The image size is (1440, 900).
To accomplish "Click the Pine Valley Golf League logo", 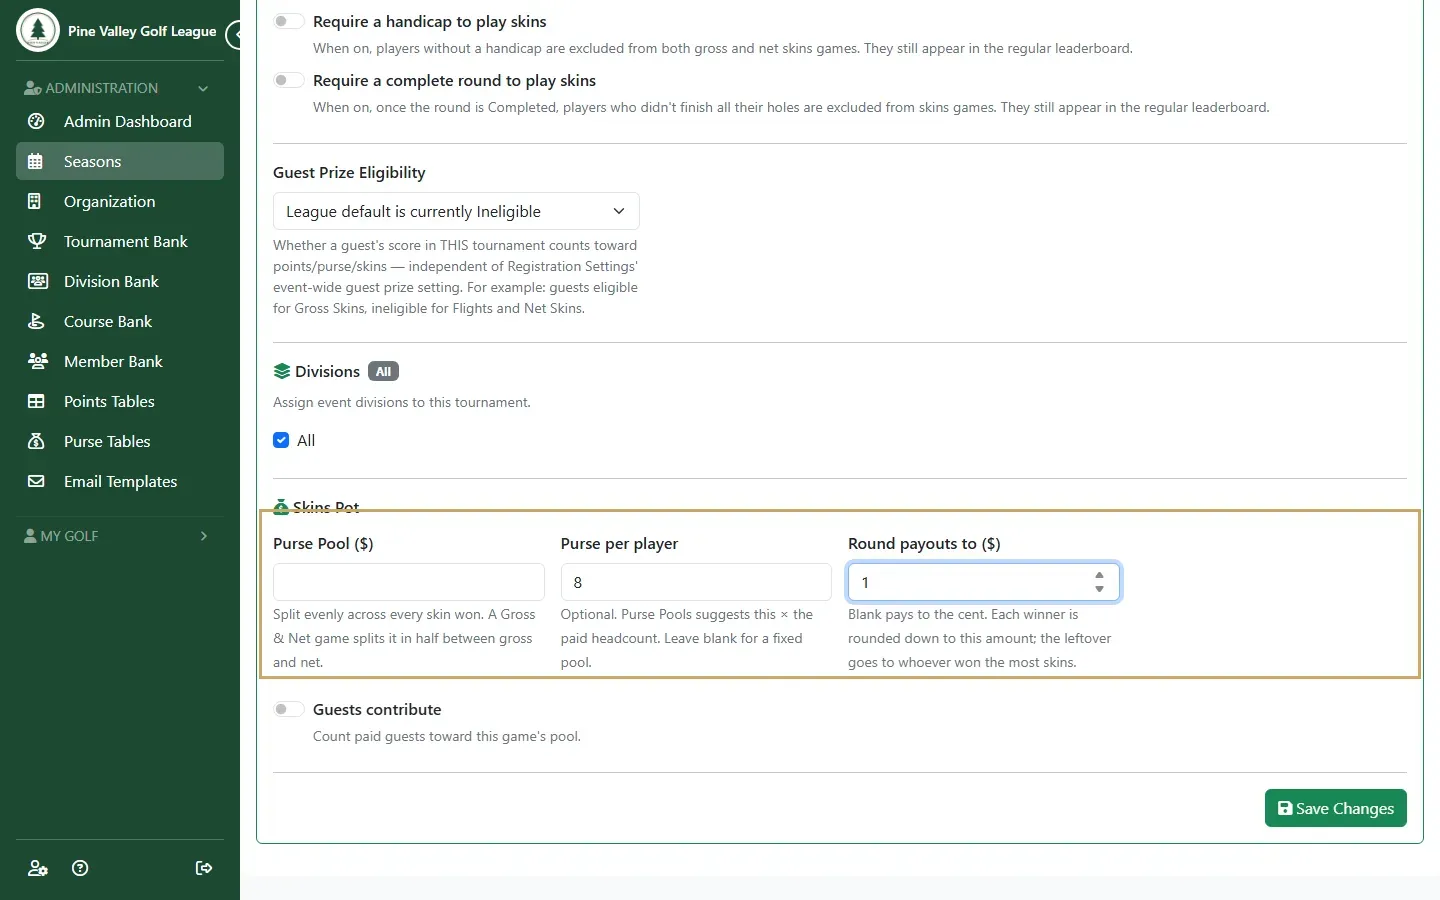I will pos(38,30).
